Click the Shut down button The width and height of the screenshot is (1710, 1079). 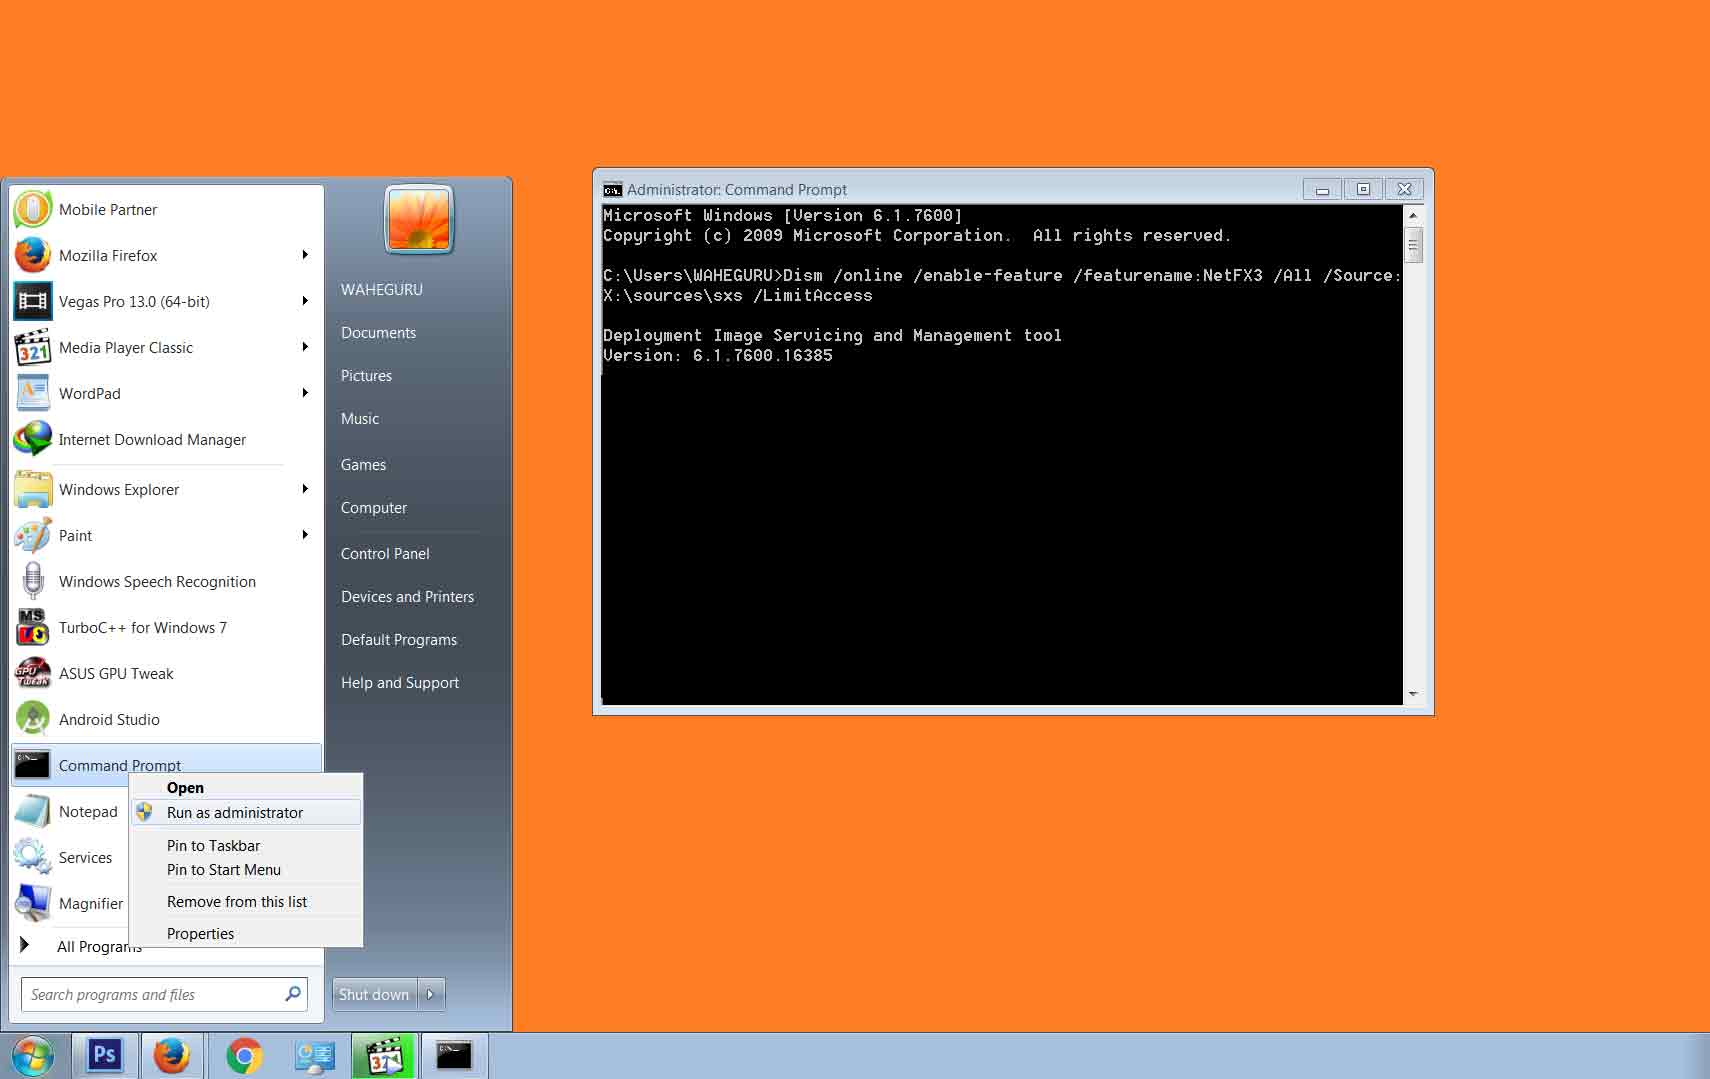(x=373, y=994)
